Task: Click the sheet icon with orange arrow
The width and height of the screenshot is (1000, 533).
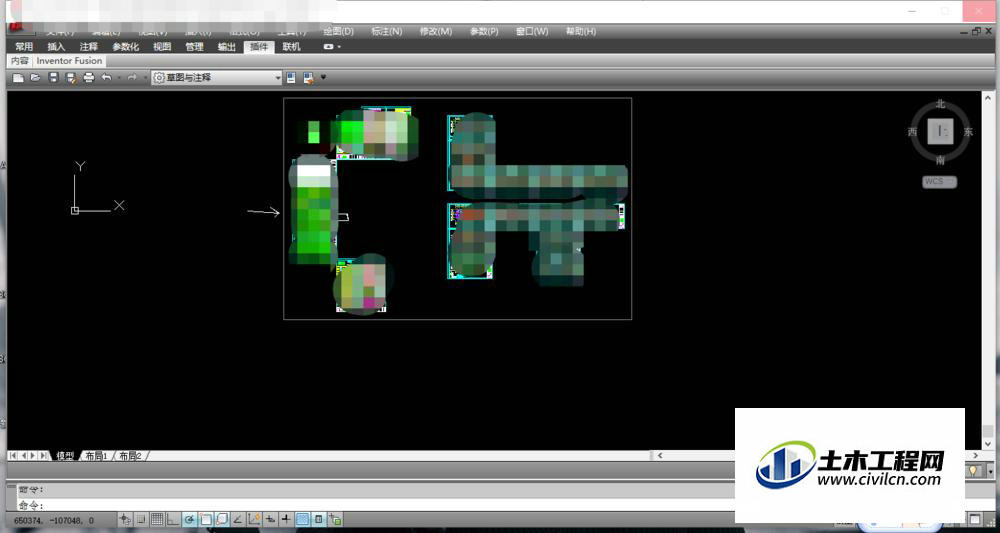Action: click(309, 78)
